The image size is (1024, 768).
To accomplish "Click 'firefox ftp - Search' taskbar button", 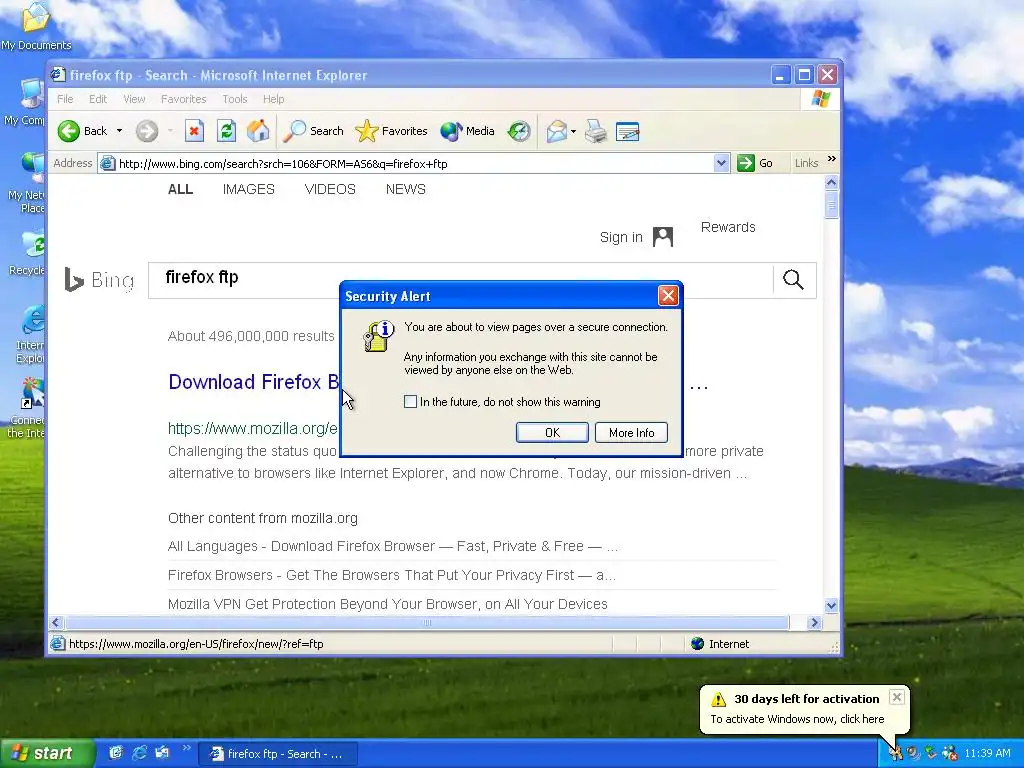I will (278, 754).
